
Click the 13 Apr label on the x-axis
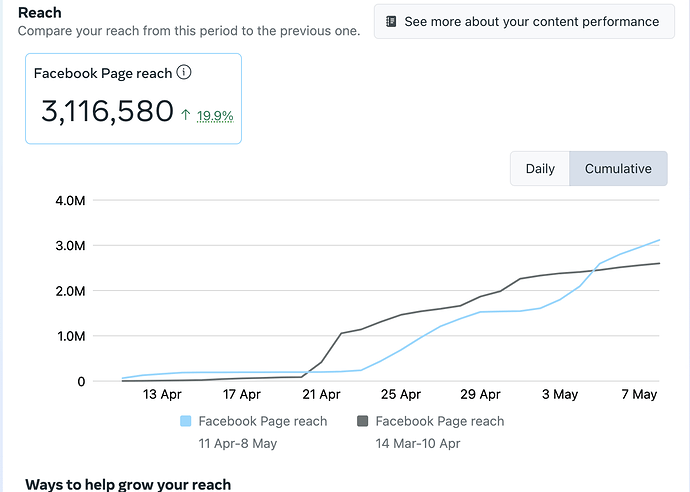coord(163,395)
